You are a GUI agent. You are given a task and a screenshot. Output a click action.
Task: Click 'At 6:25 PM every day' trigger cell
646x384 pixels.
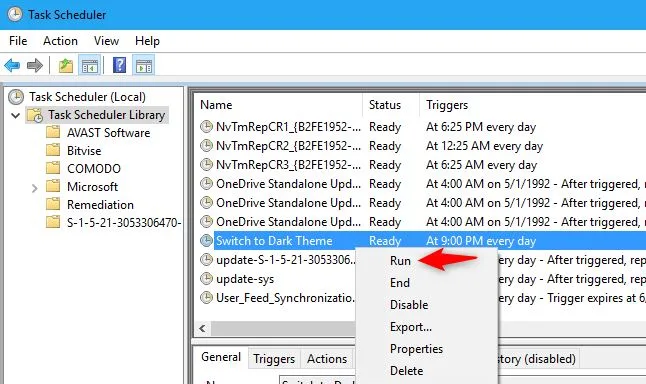481,127
